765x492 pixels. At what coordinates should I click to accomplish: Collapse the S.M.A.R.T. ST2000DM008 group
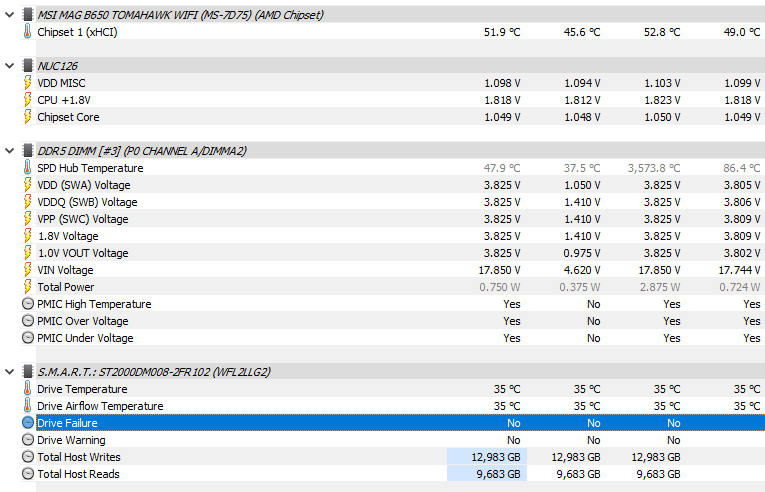click(x=9, y=372)
